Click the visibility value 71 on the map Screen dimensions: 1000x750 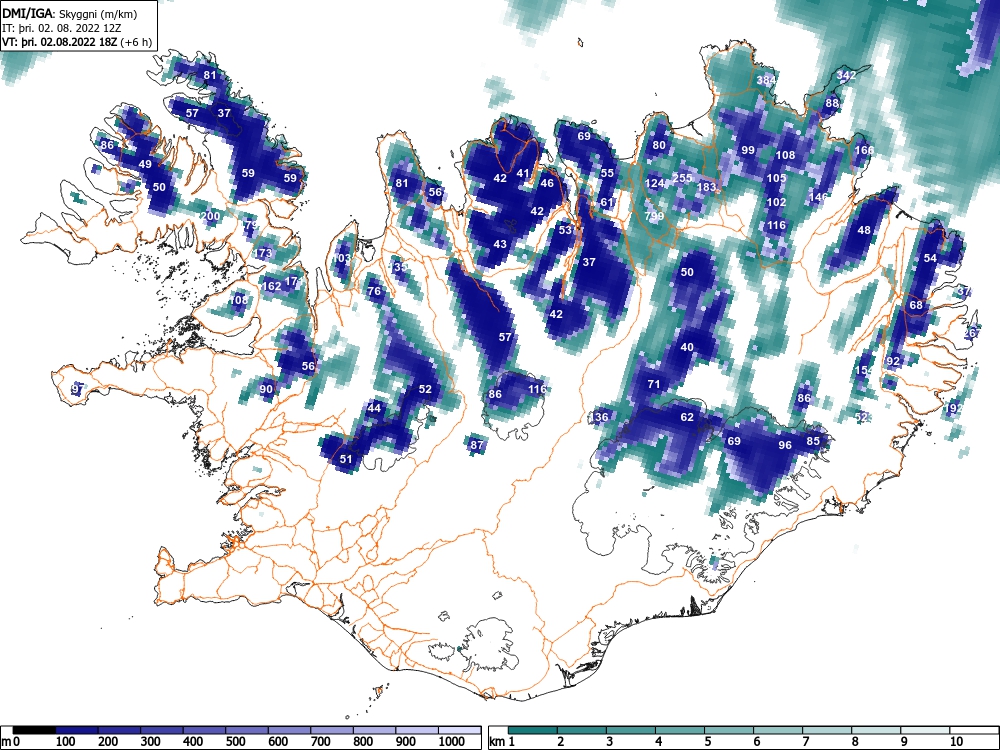tap(654, 384)
